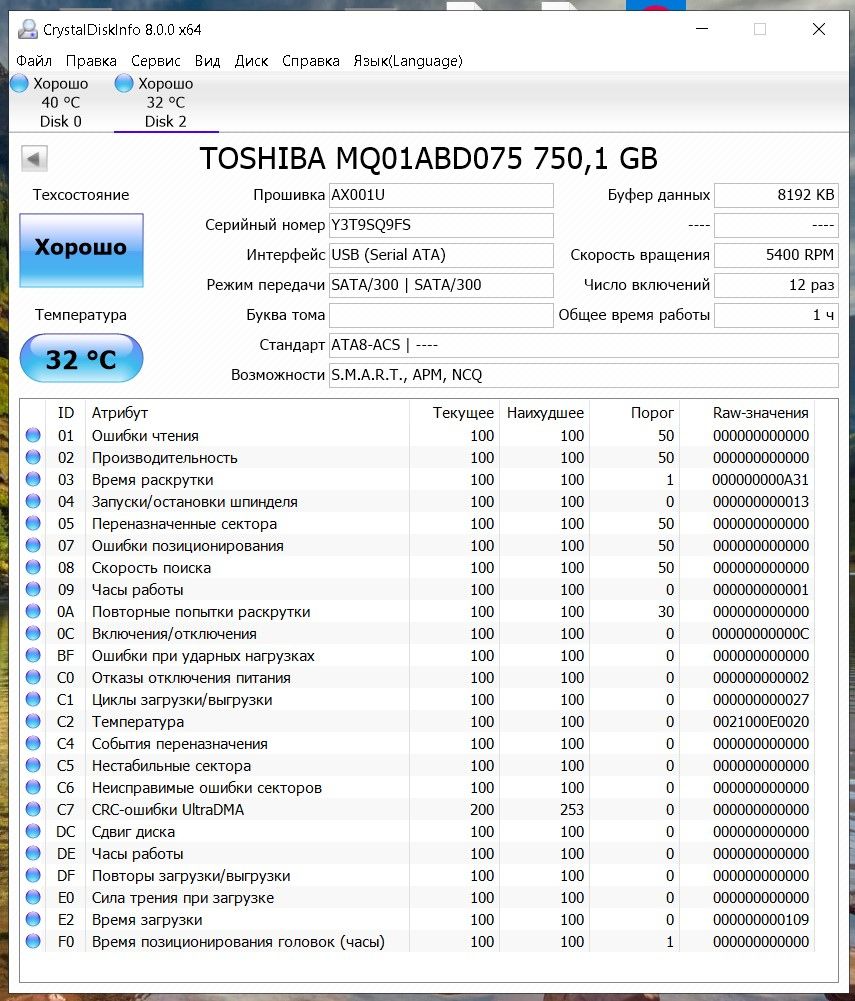This screenshot has width=855, height=1001.
Task: Click the status dot for Температура row C2
Action: tap(33, 721)
